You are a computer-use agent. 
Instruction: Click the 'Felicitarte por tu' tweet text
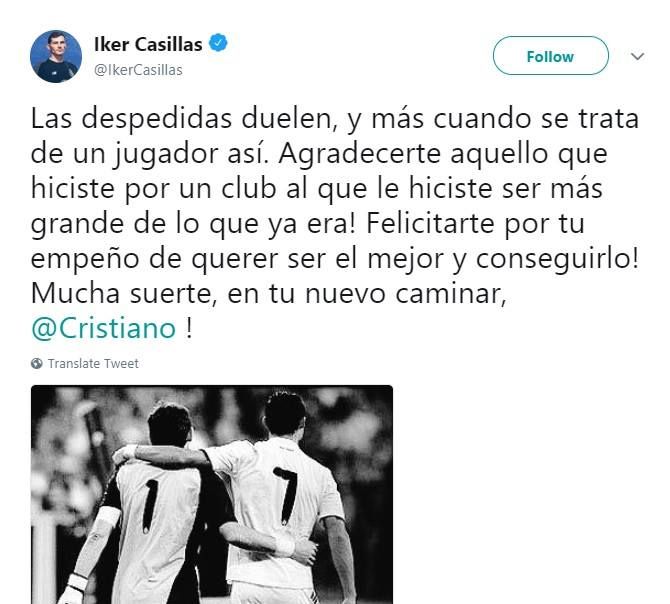coord(475,223)
